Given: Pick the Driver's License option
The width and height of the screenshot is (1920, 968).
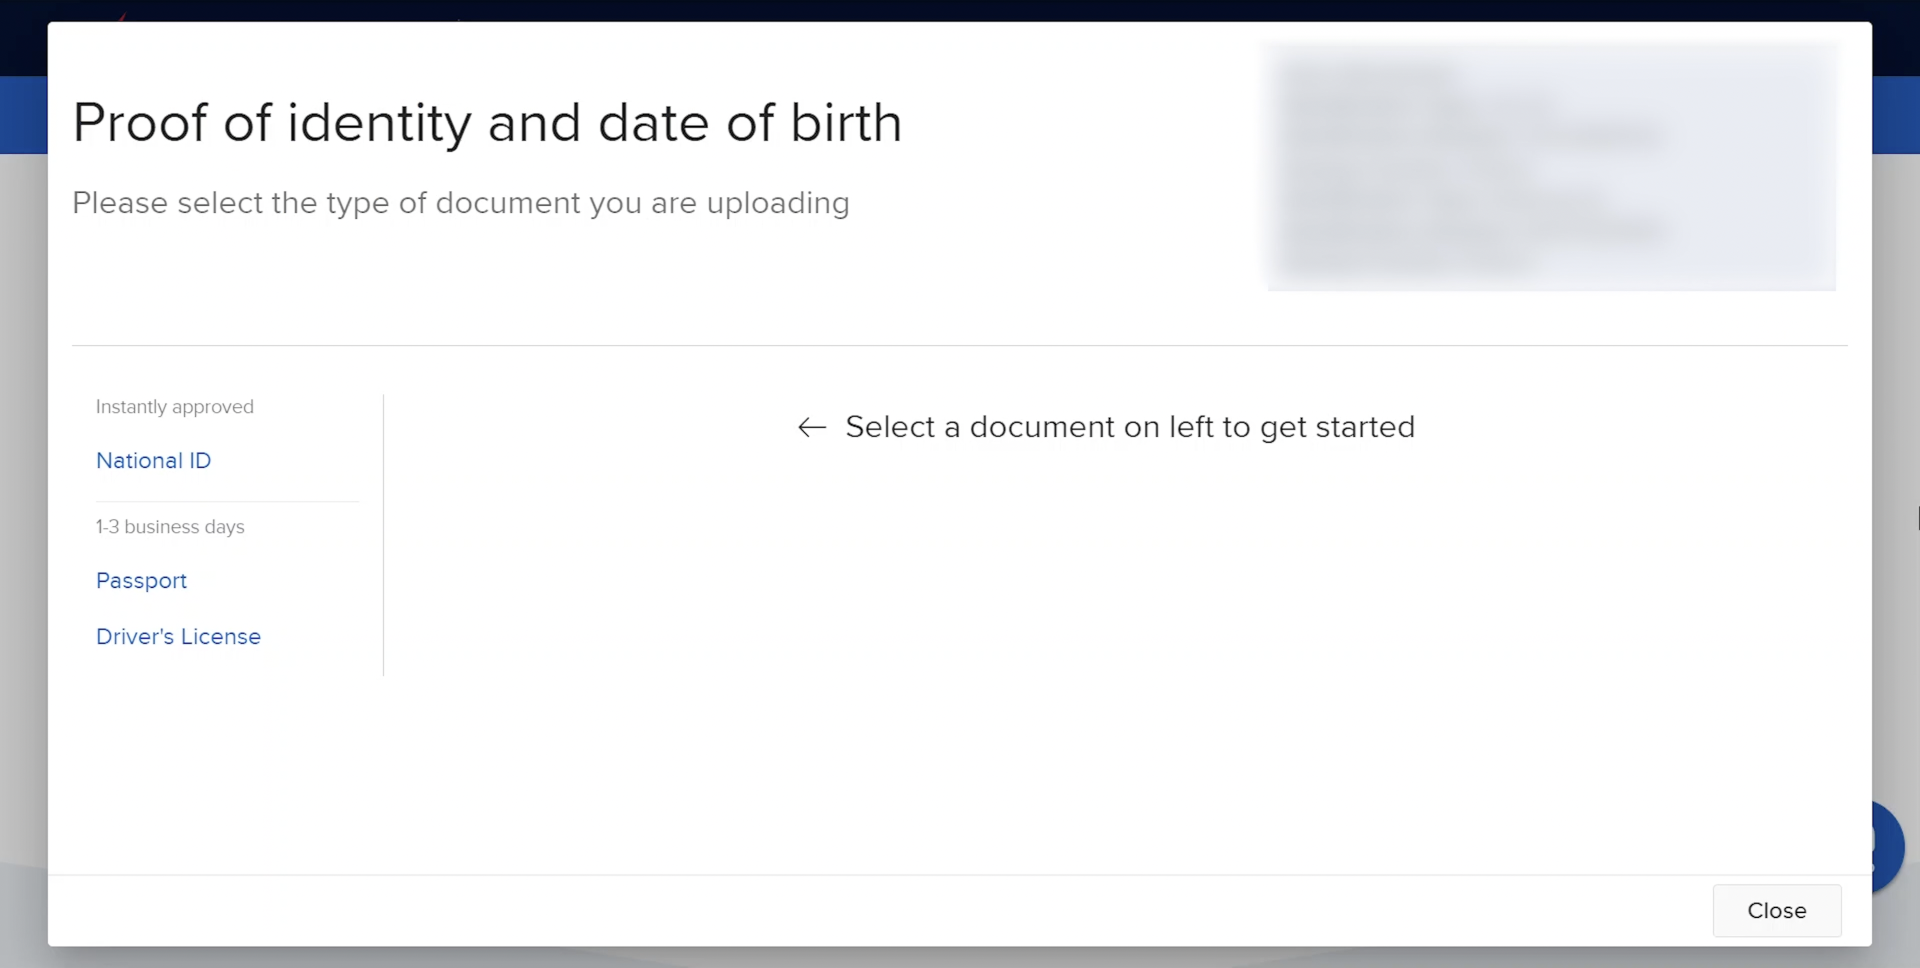Looking at the screenshot, I should [x=178, y=637].
